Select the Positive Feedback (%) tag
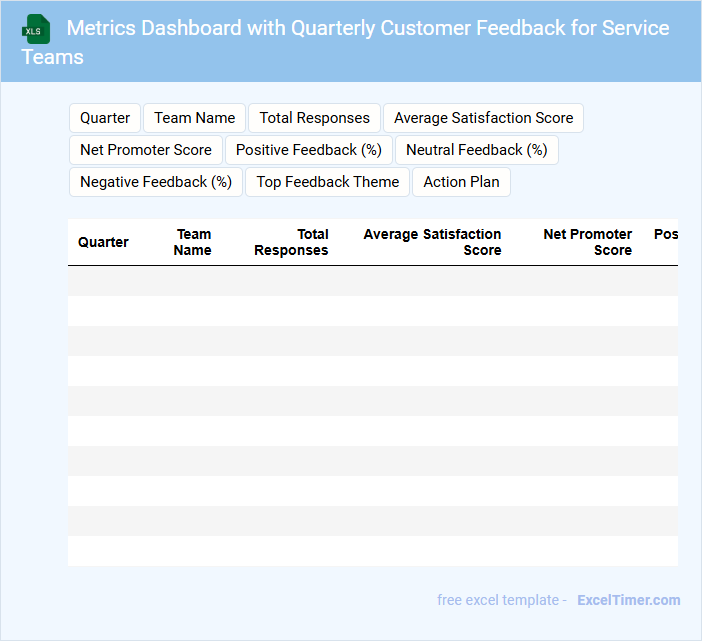The width and height of the screenshot is (702, 641). click(309, 150)
